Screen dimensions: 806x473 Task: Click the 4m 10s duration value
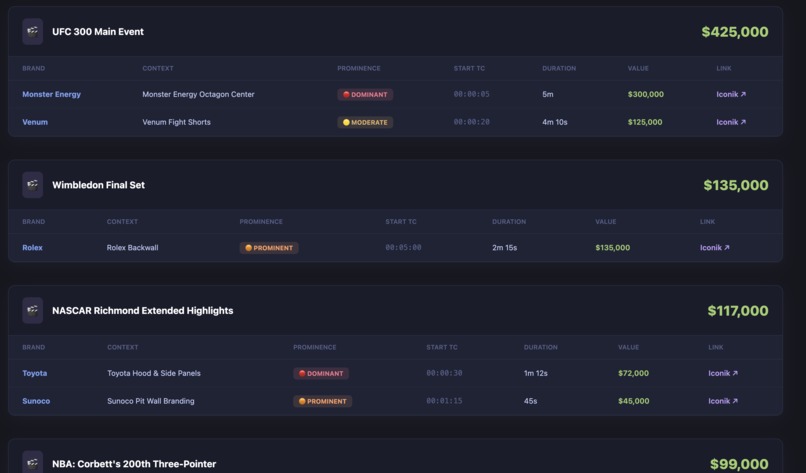(555, 122)
